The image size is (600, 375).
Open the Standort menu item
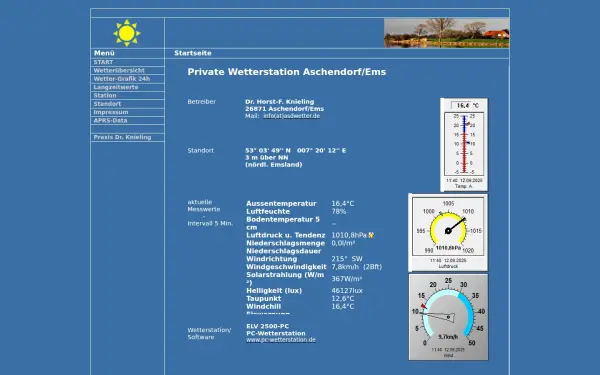tap(107, 104)
